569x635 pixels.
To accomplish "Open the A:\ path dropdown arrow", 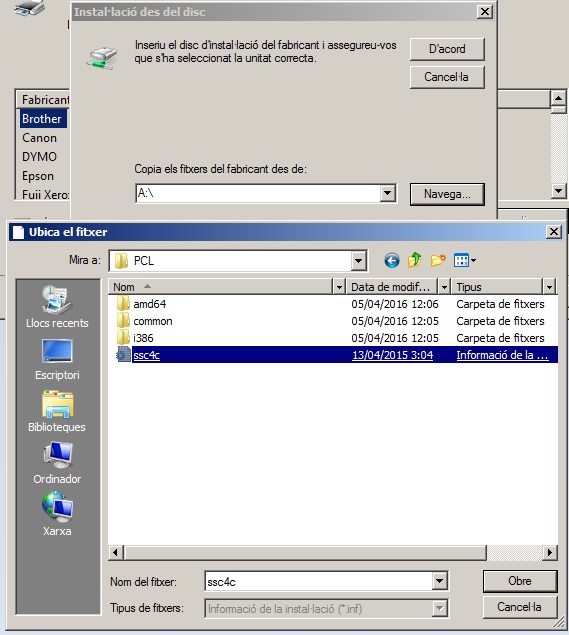I will 388,193.
